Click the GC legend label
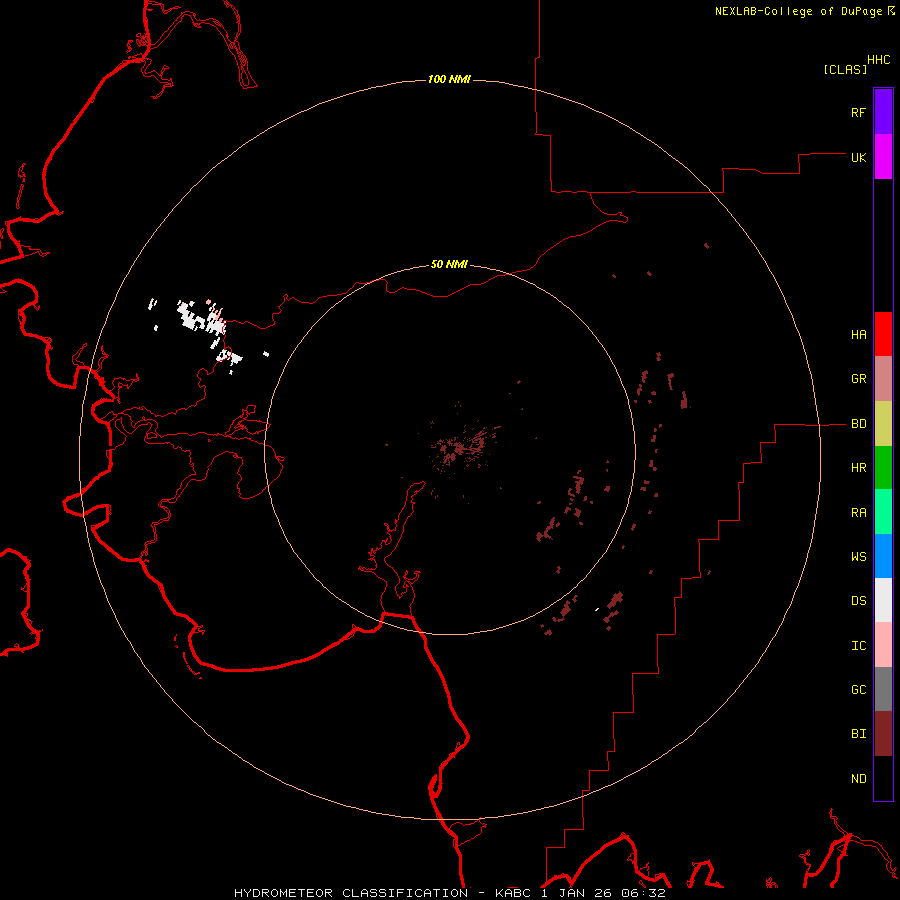 [x=858, y=690]
